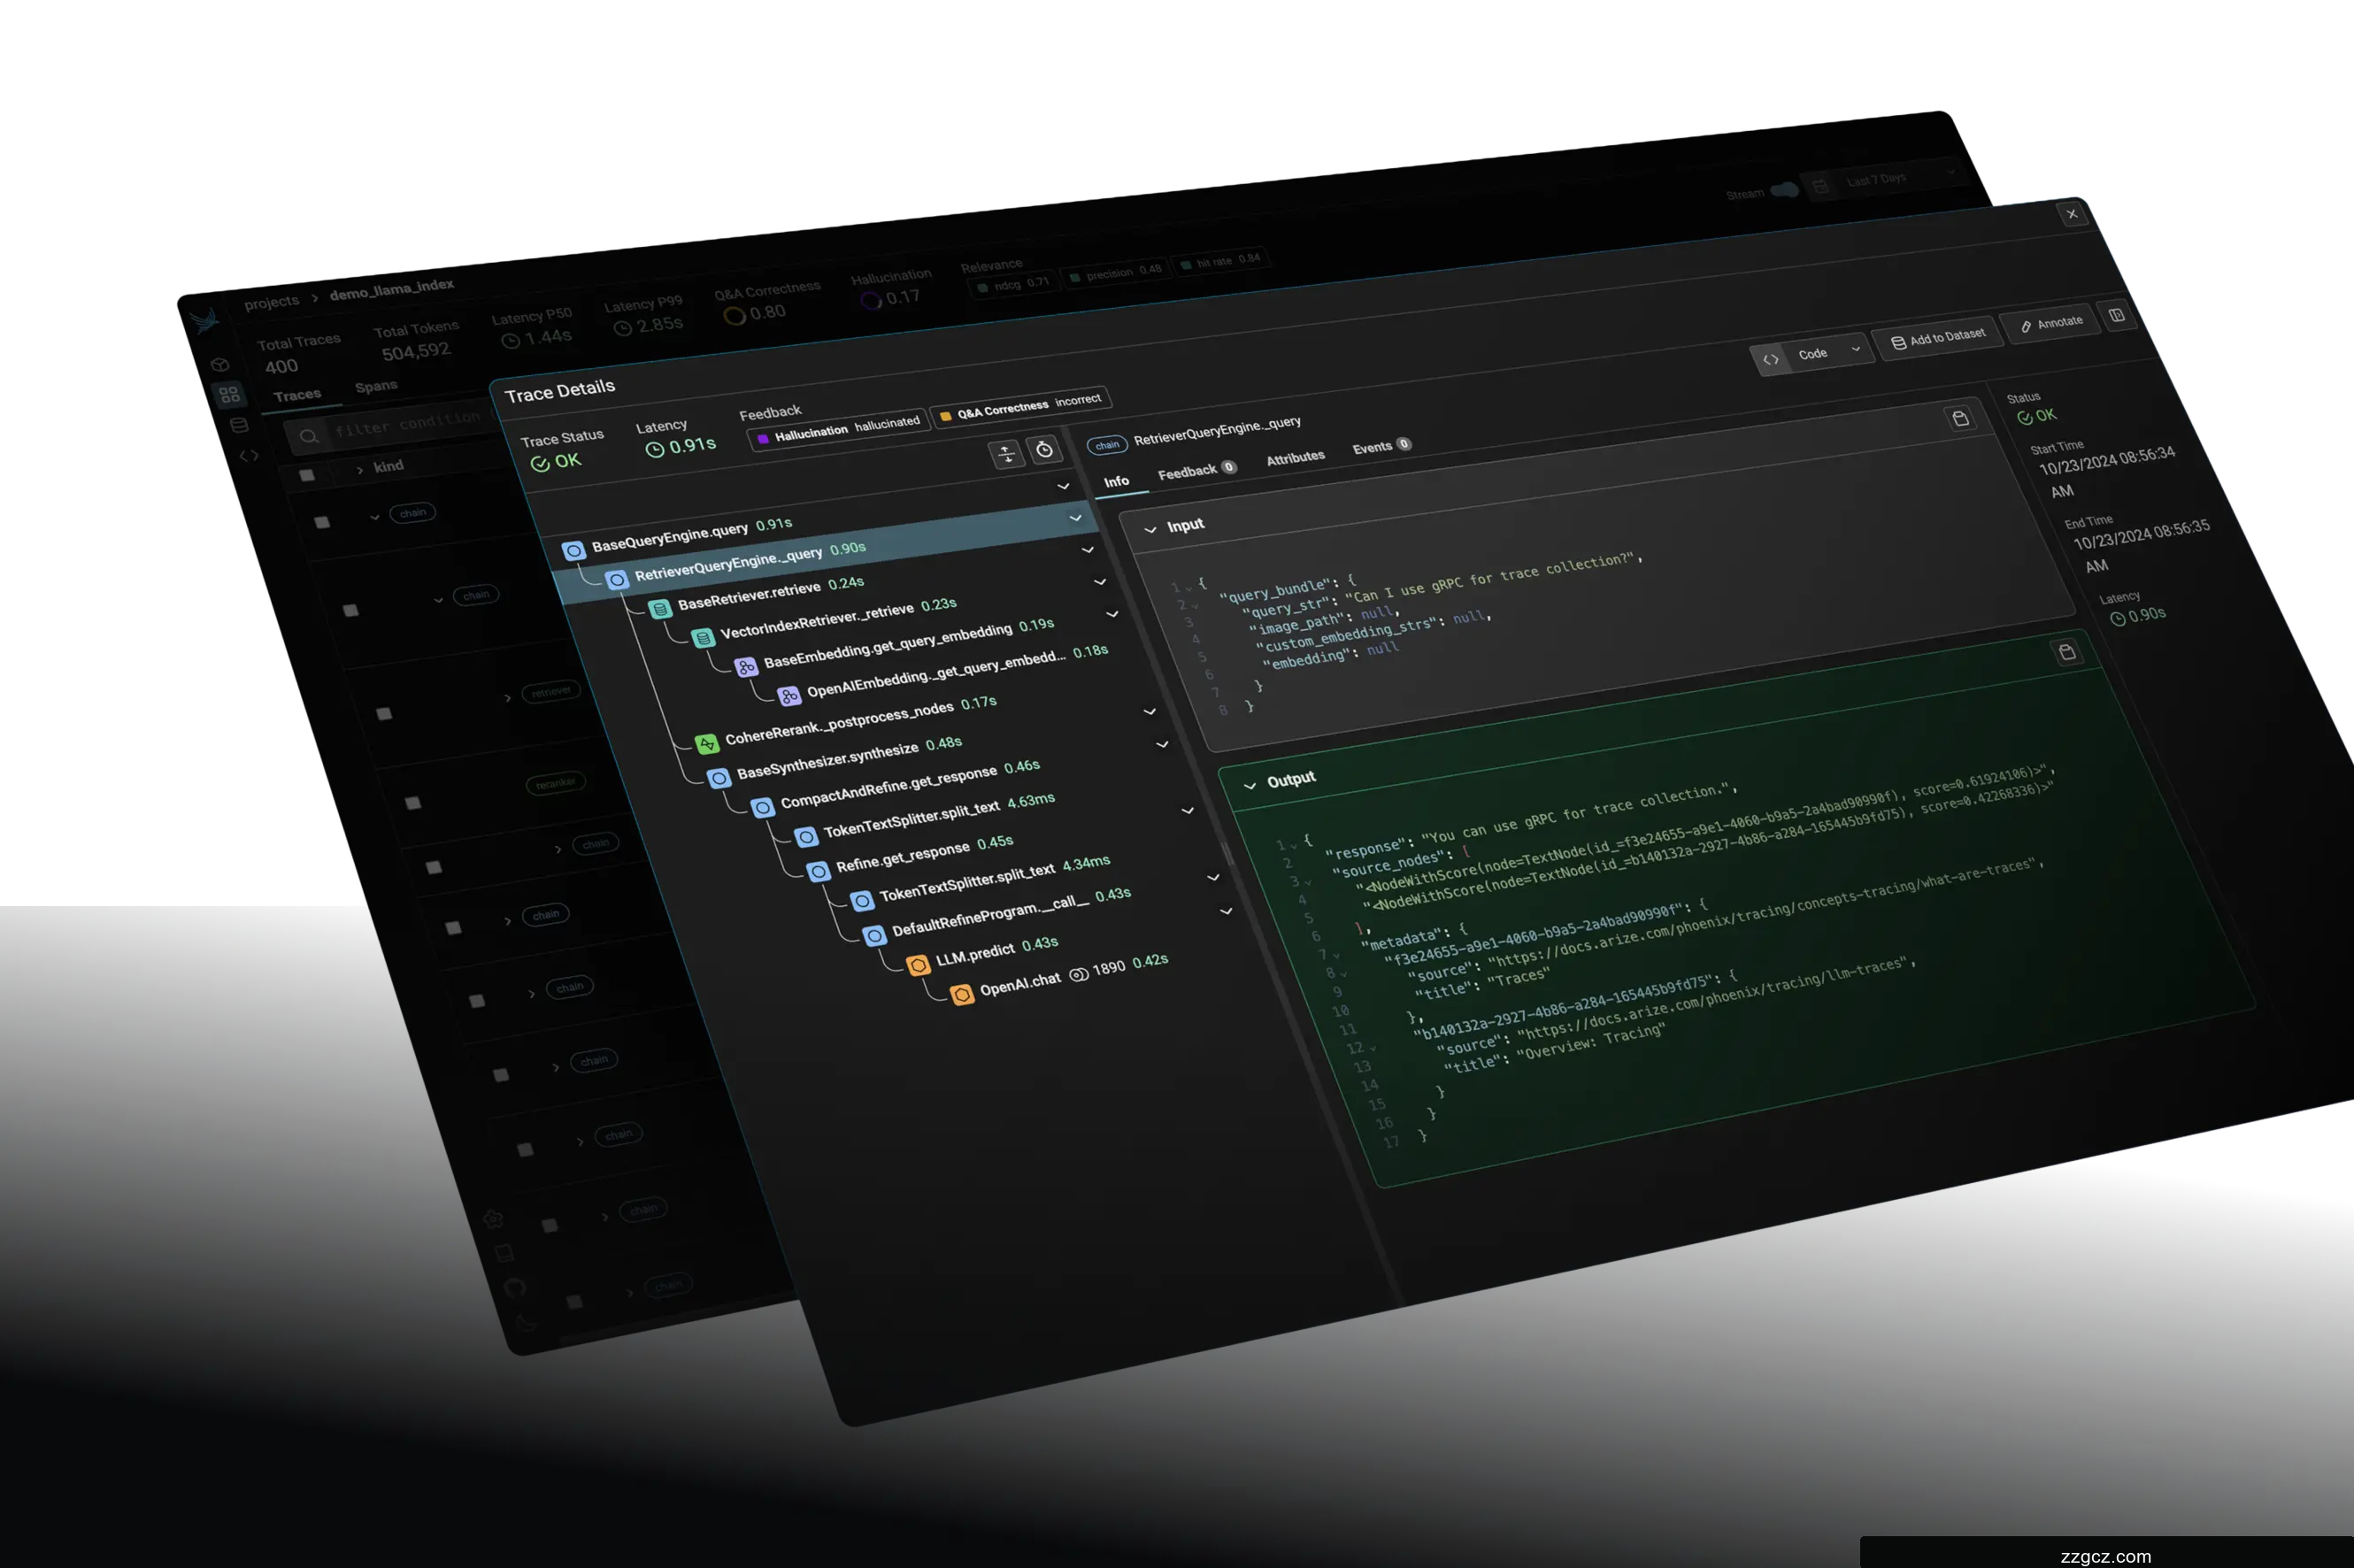The width and height of the screenshot is (2354, 1568).
Task: Click the CohereRerank reranker span icon
Action: point(707,744)
